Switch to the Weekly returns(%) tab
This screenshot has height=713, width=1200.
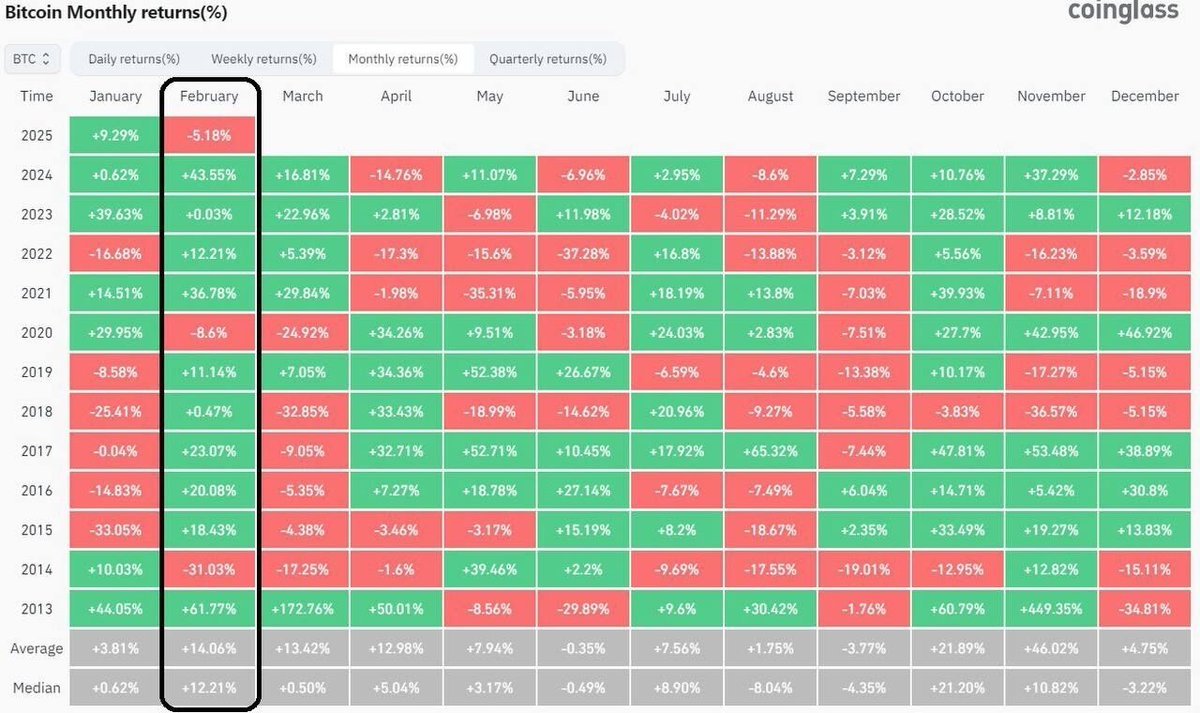pos(262,58)
